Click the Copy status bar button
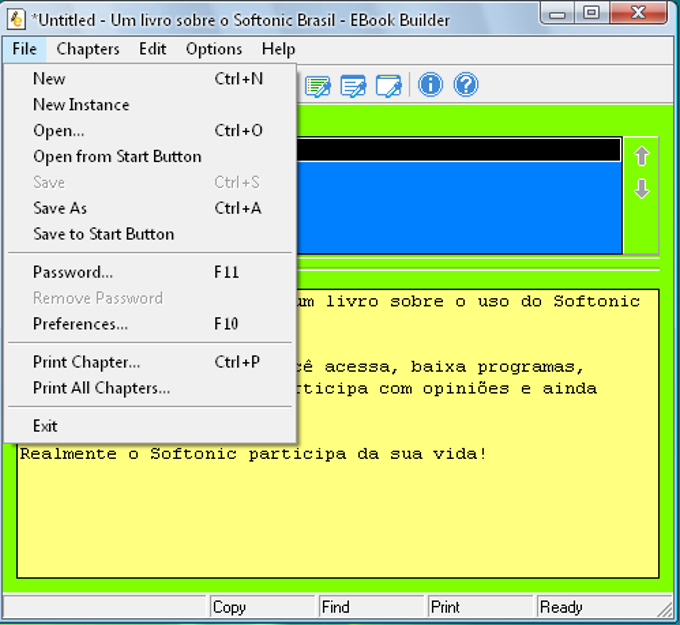Viewport: 680px width, 625px height. click(262, 606)
